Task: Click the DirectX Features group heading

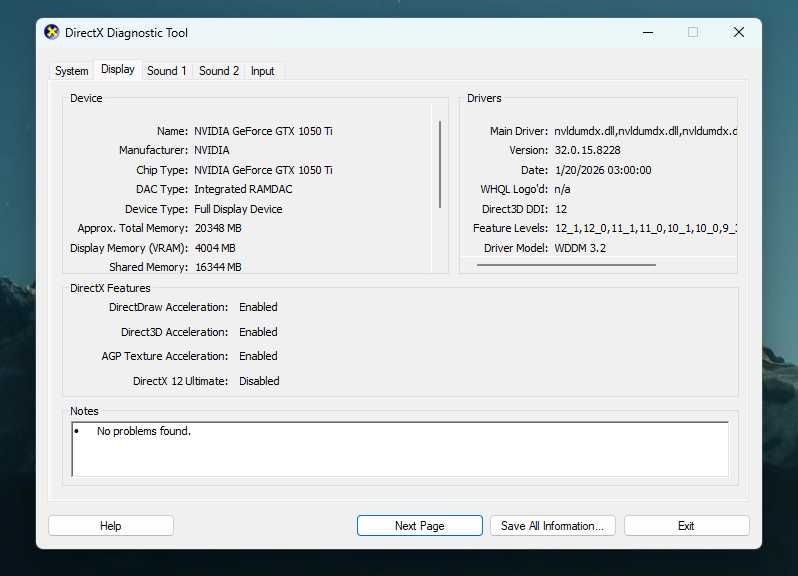Action: pyautogui.click(x=110, y=288)
